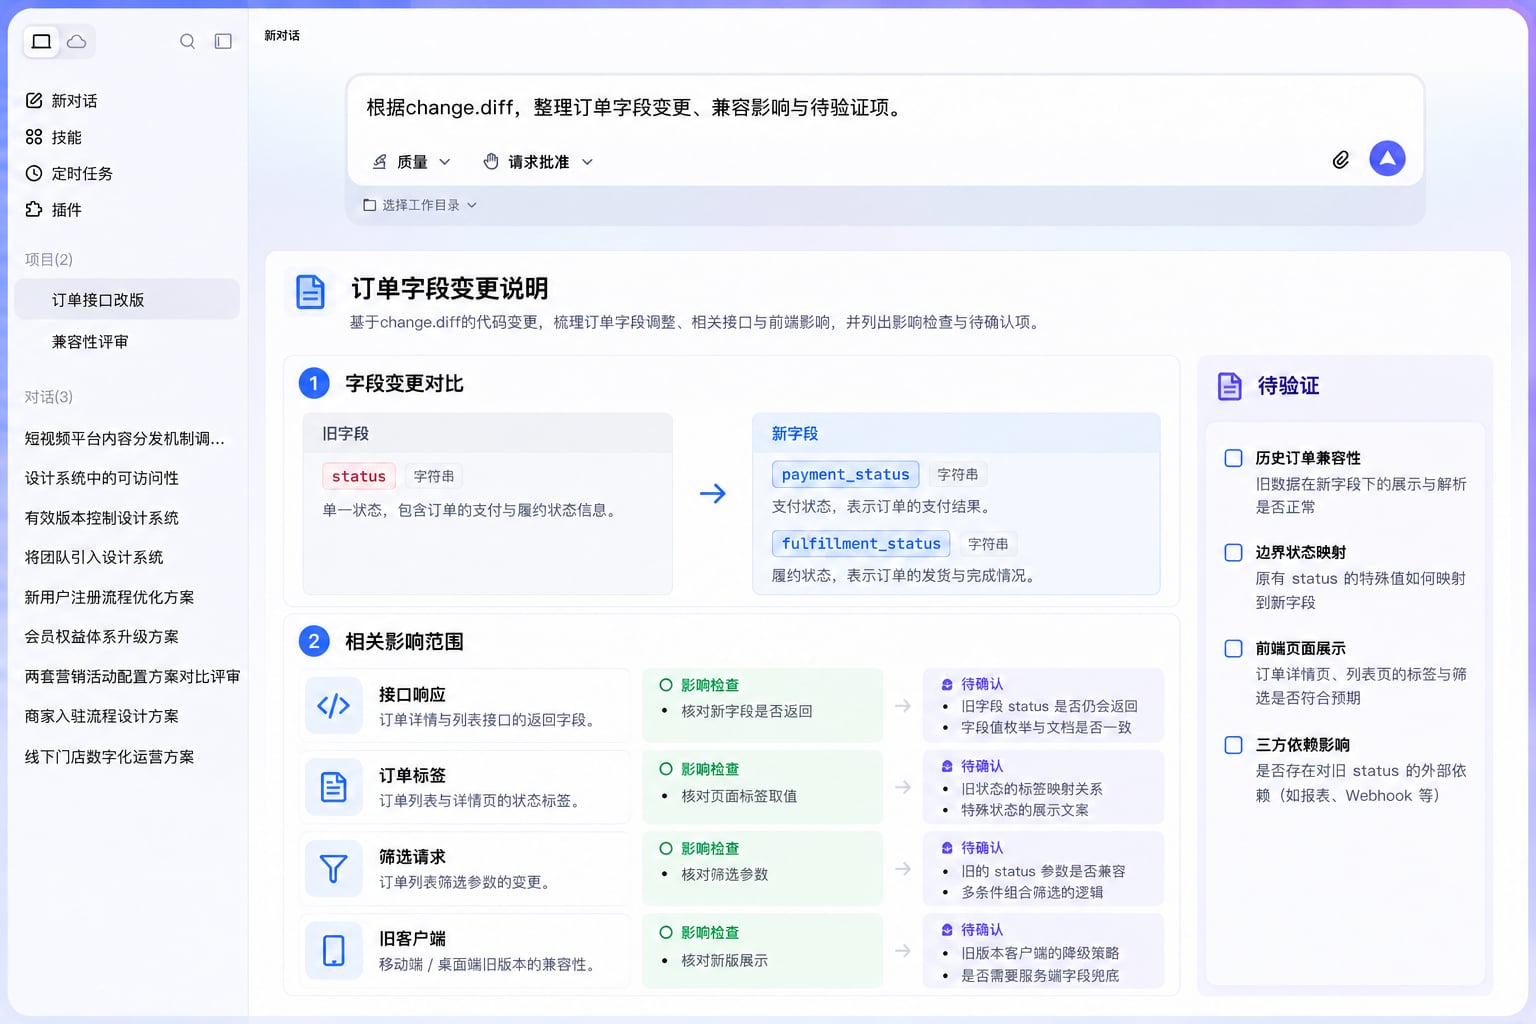Start a 新对话 from sidebar

click(x=62, y=101)
